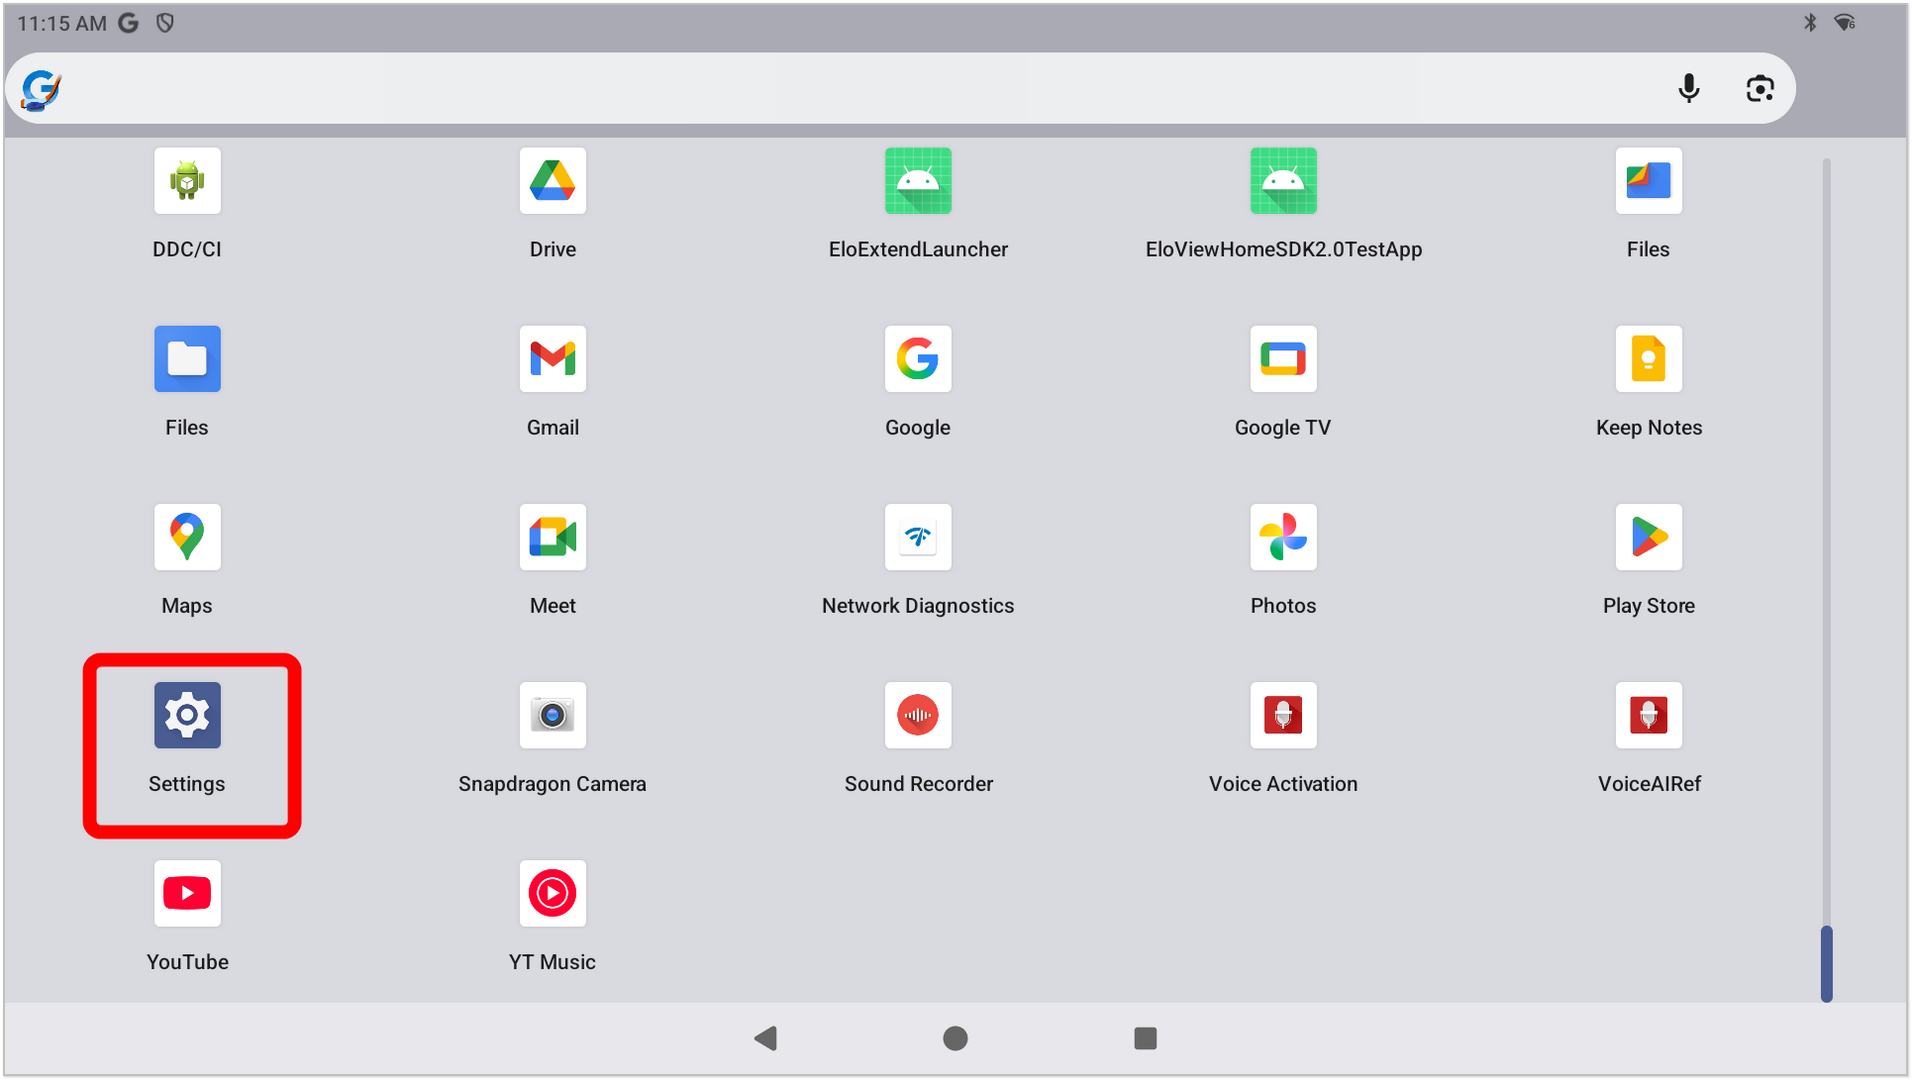Tap the Back navigation button
This screenshot has width=1912, height=1080.
tap(766, 1038)
